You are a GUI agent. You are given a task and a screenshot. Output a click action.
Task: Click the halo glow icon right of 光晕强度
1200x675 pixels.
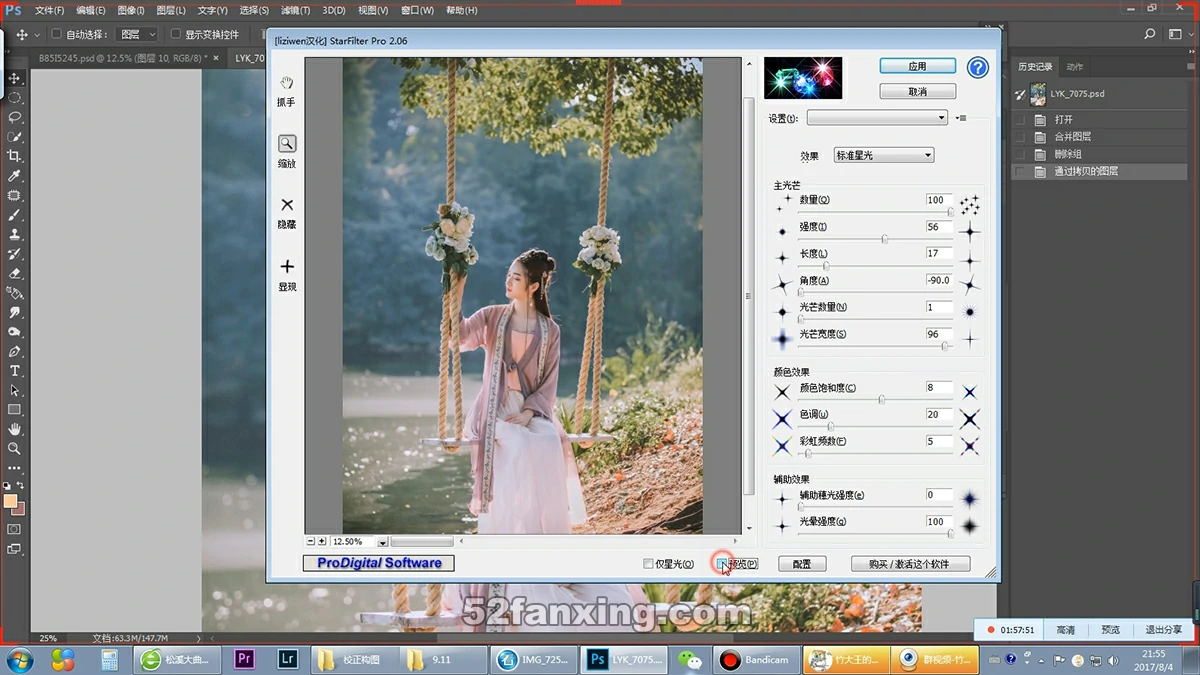(969, 526)
